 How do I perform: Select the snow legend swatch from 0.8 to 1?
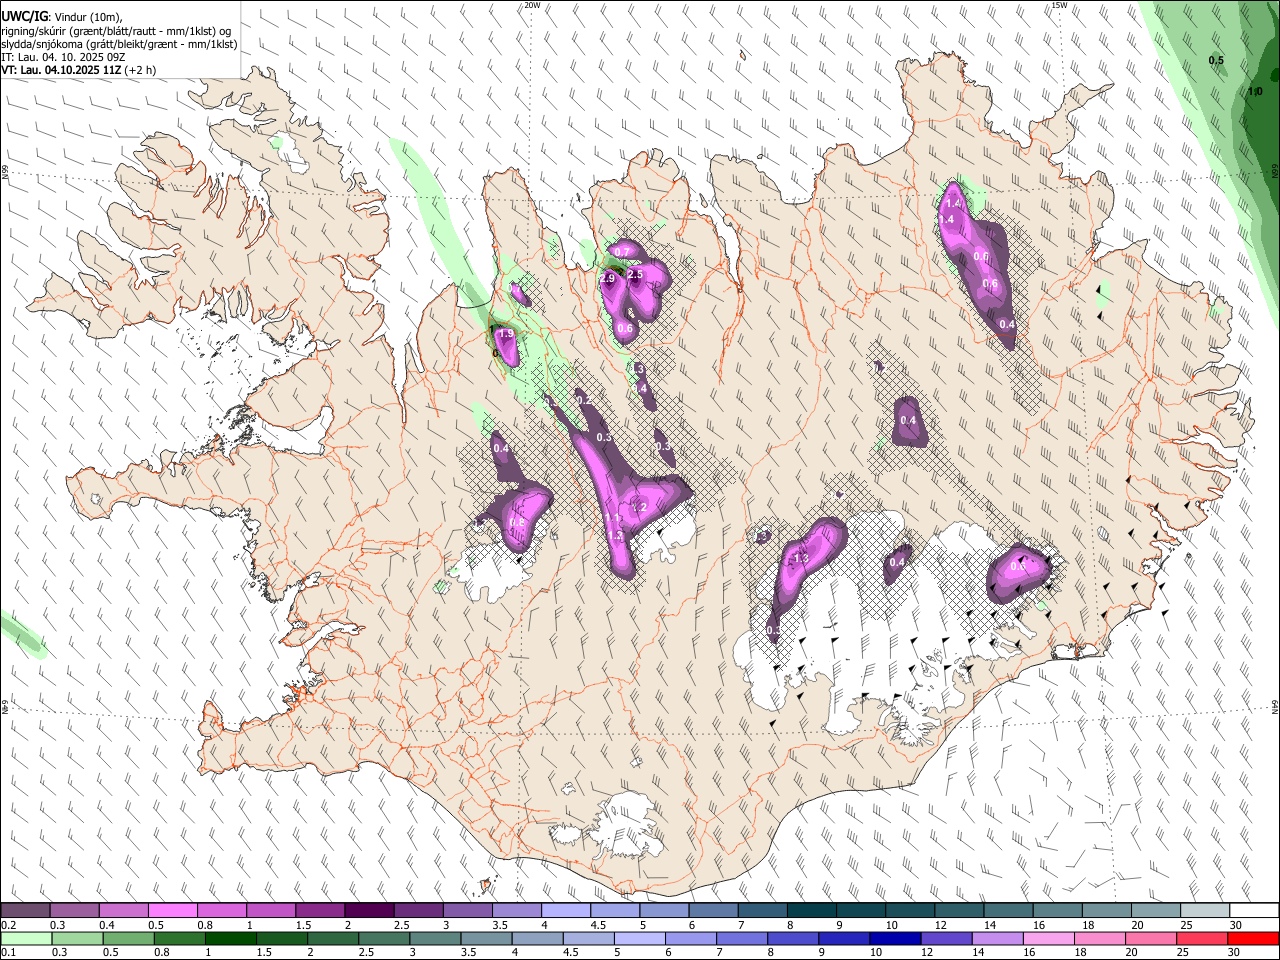[x=221, y=910]
